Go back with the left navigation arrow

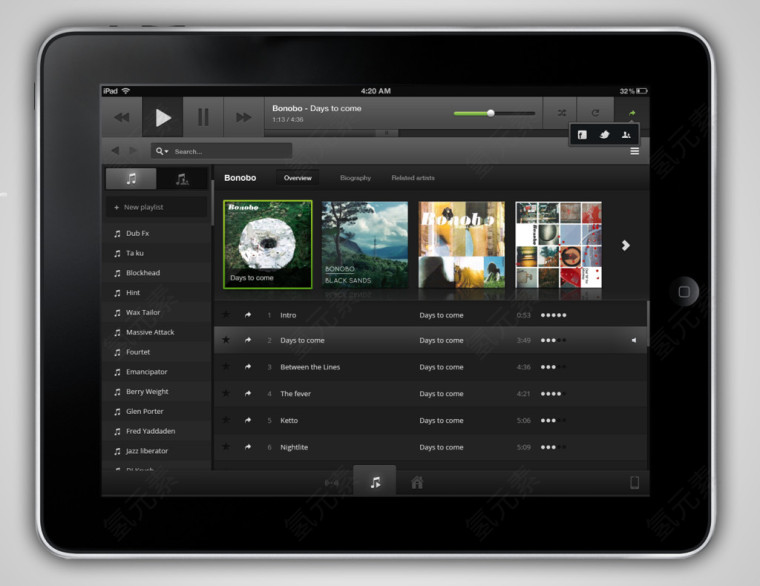[x=115, y=151]
